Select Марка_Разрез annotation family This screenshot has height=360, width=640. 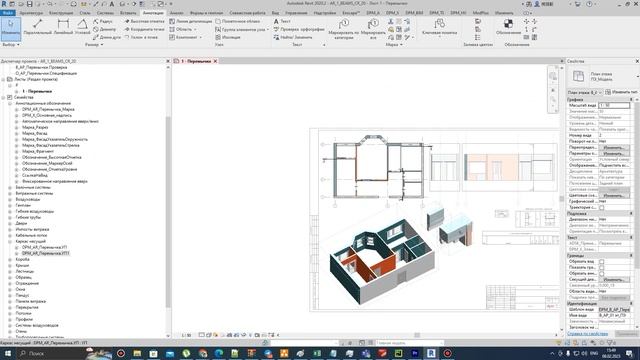coord(35,127)
